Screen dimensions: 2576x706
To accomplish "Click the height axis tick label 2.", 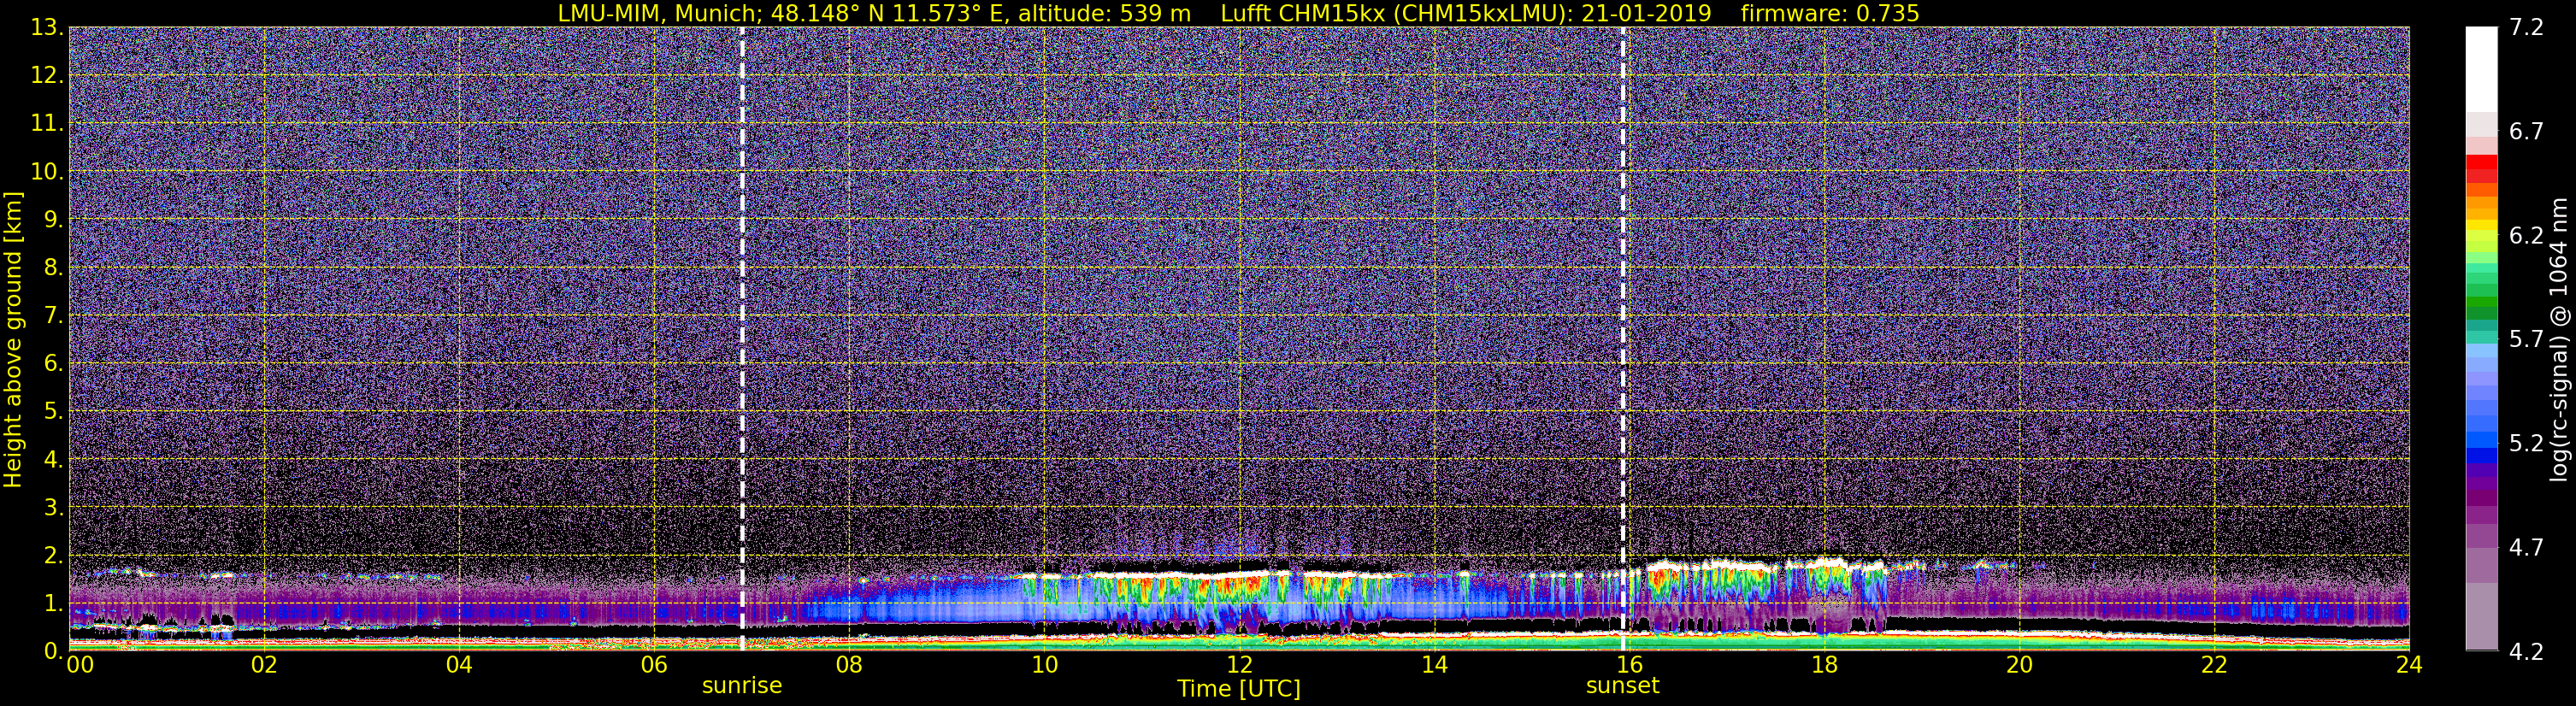I will coord(53,556).
